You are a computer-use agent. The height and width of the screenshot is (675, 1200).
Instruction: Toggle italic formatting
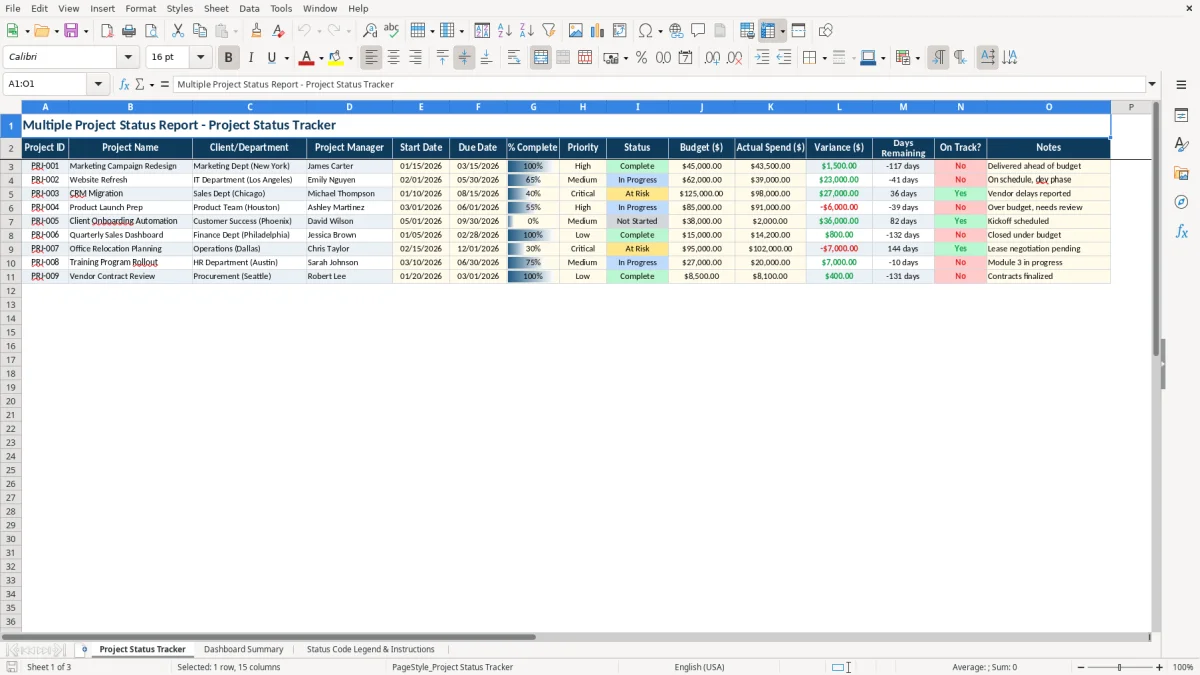250,58
